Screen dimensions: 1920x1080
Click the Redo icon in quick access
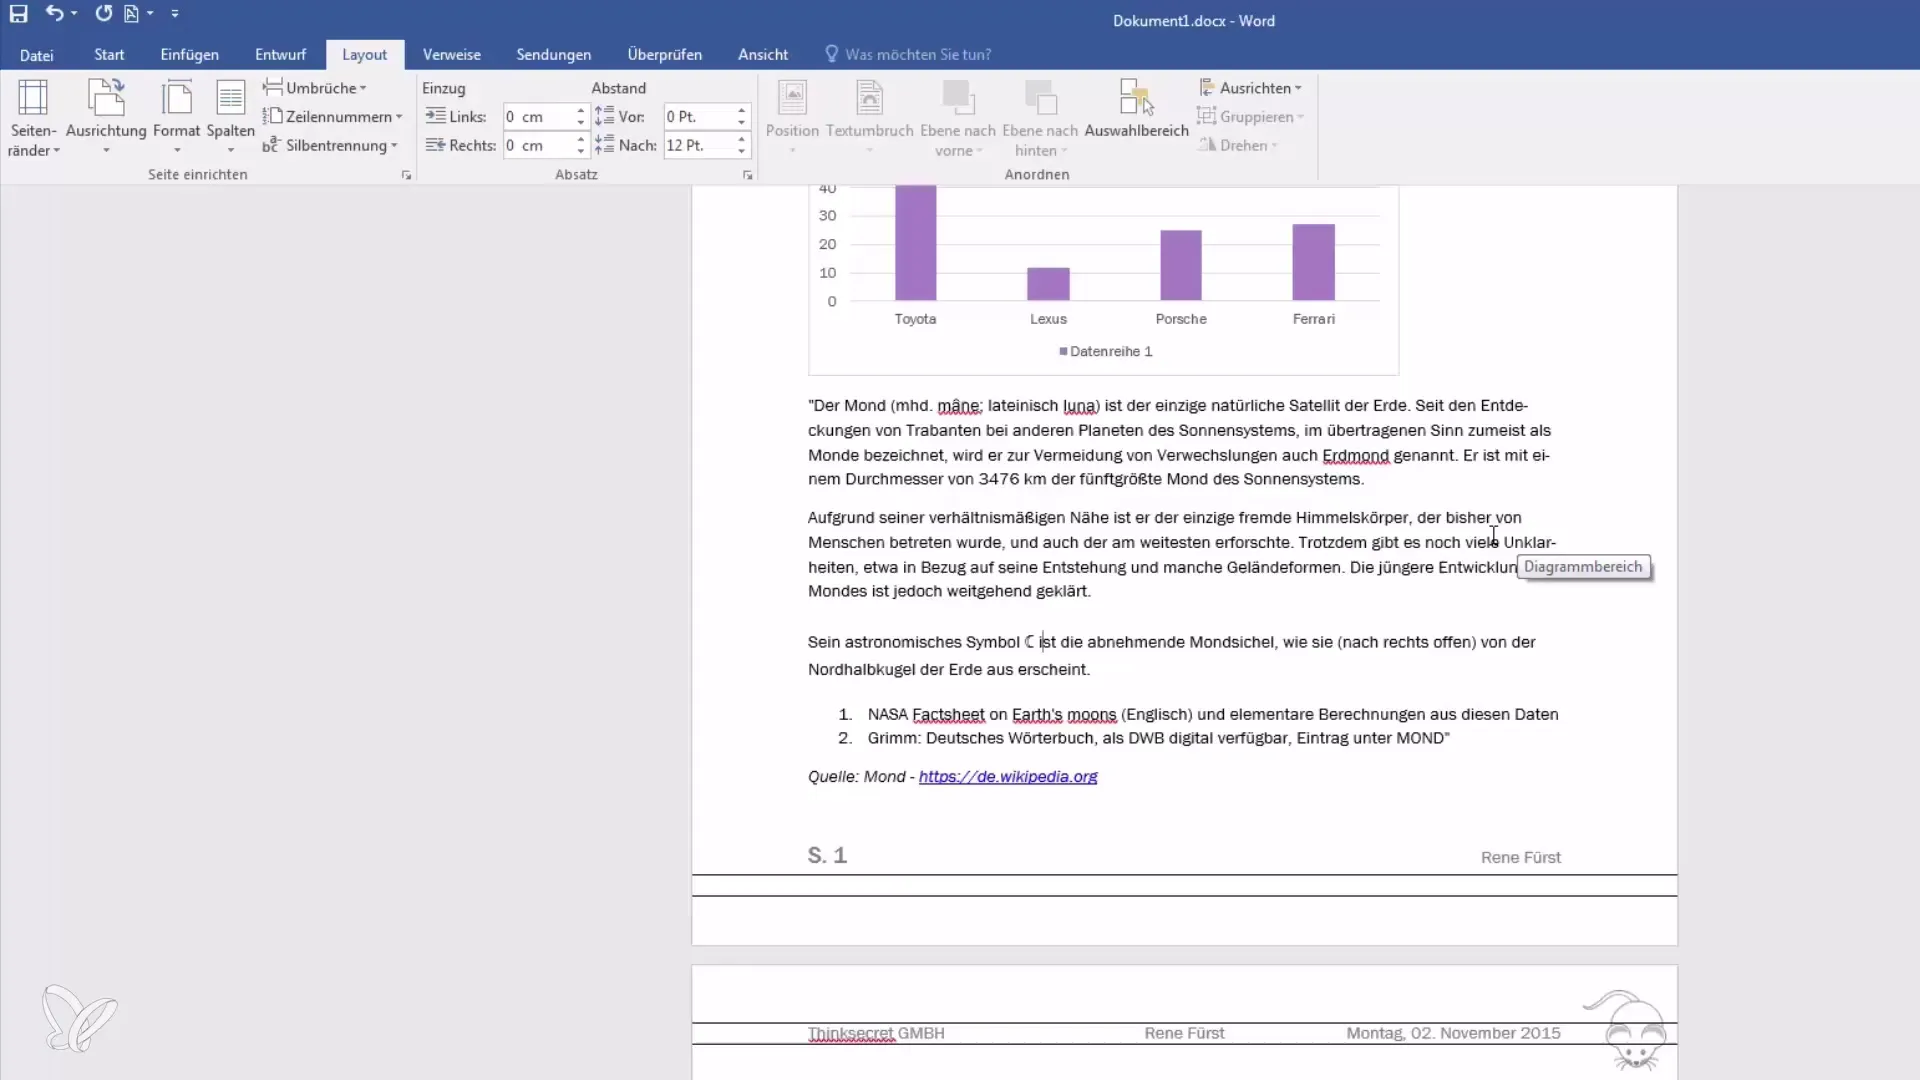(103, 14)
